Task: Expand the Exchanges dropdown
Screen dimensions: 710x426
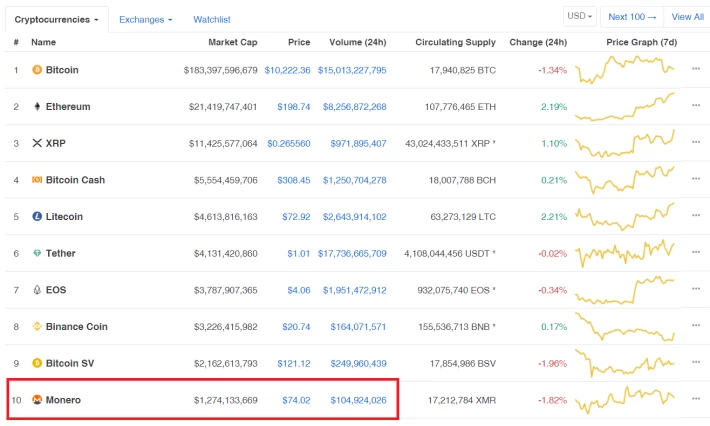Action: coord(145,19)
